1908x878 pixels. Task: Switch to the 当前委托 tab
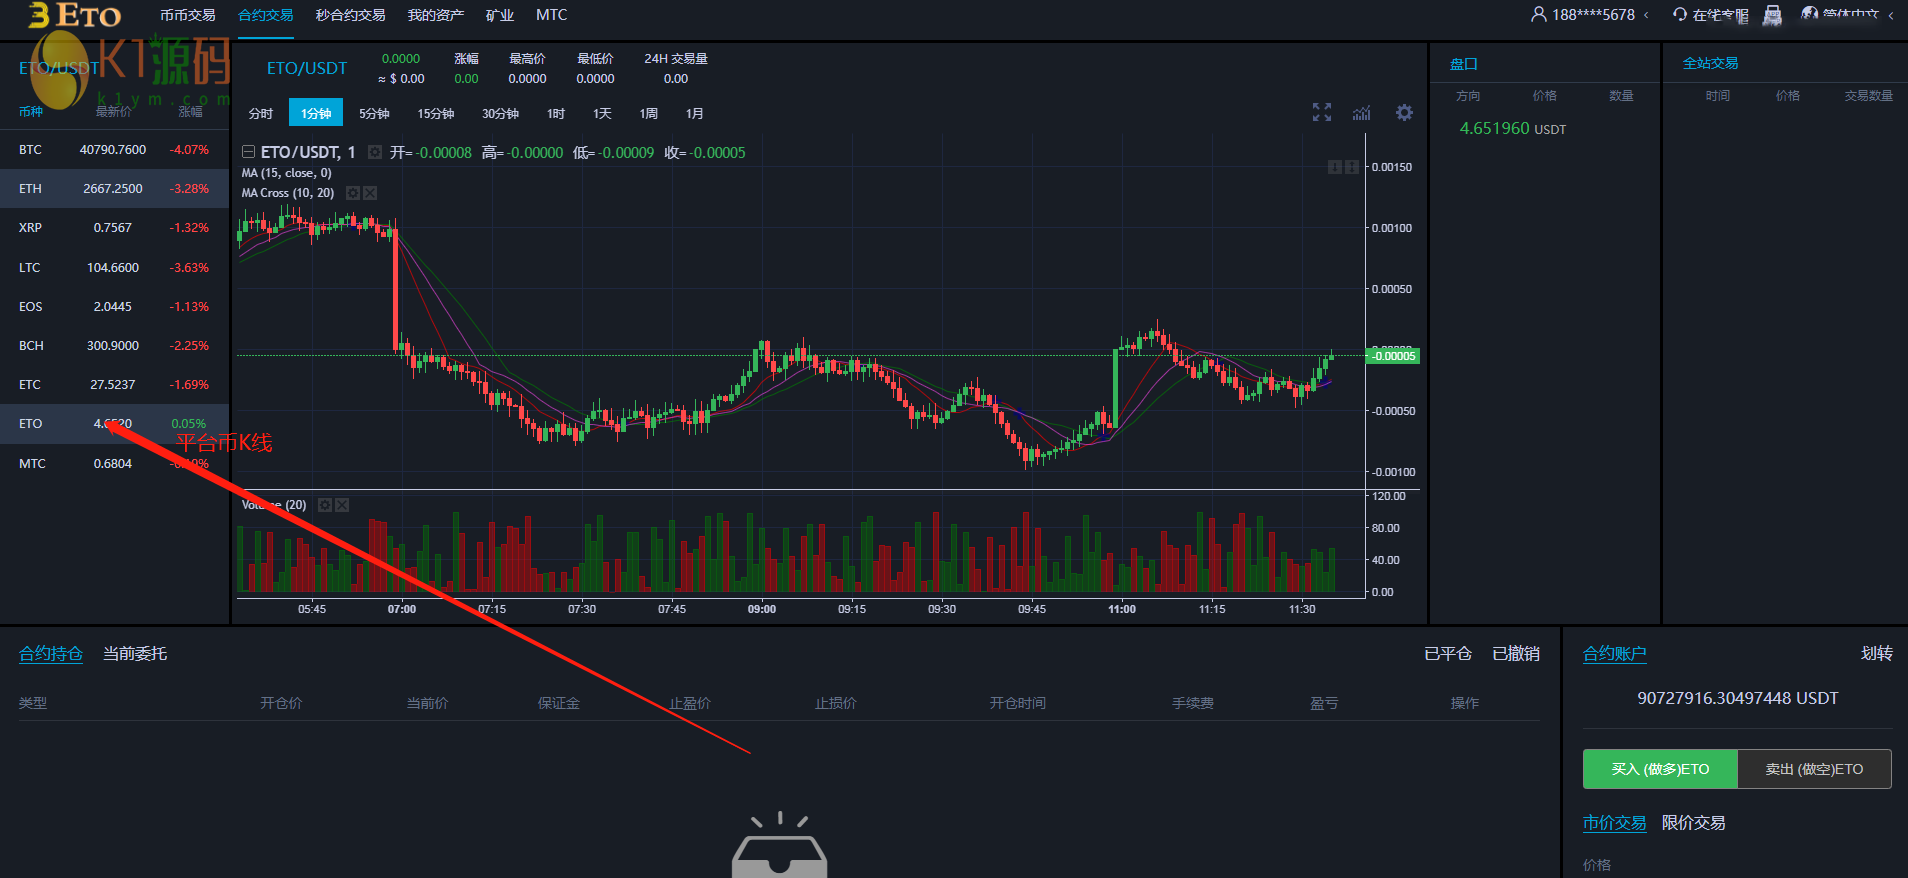135,654
